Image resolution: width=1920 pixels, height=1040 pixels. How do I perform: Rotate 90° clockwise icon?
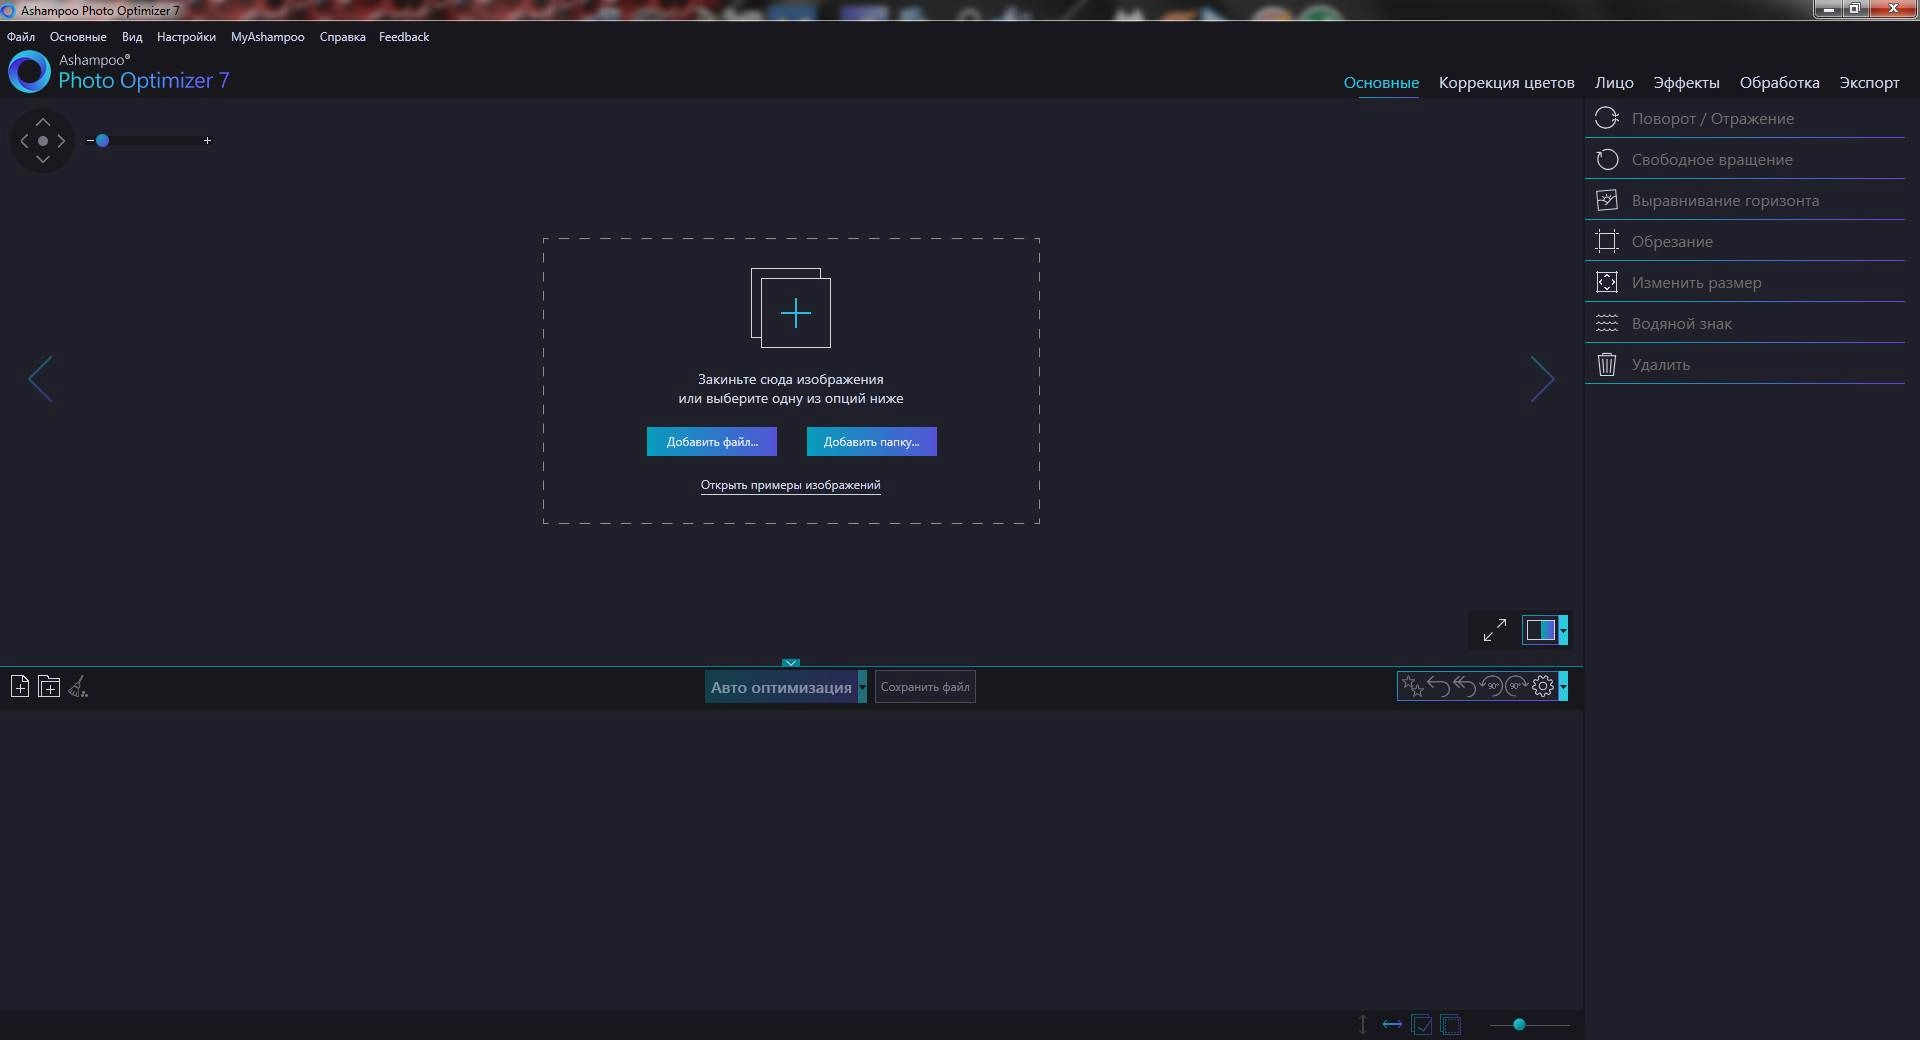pos(1517,686)
